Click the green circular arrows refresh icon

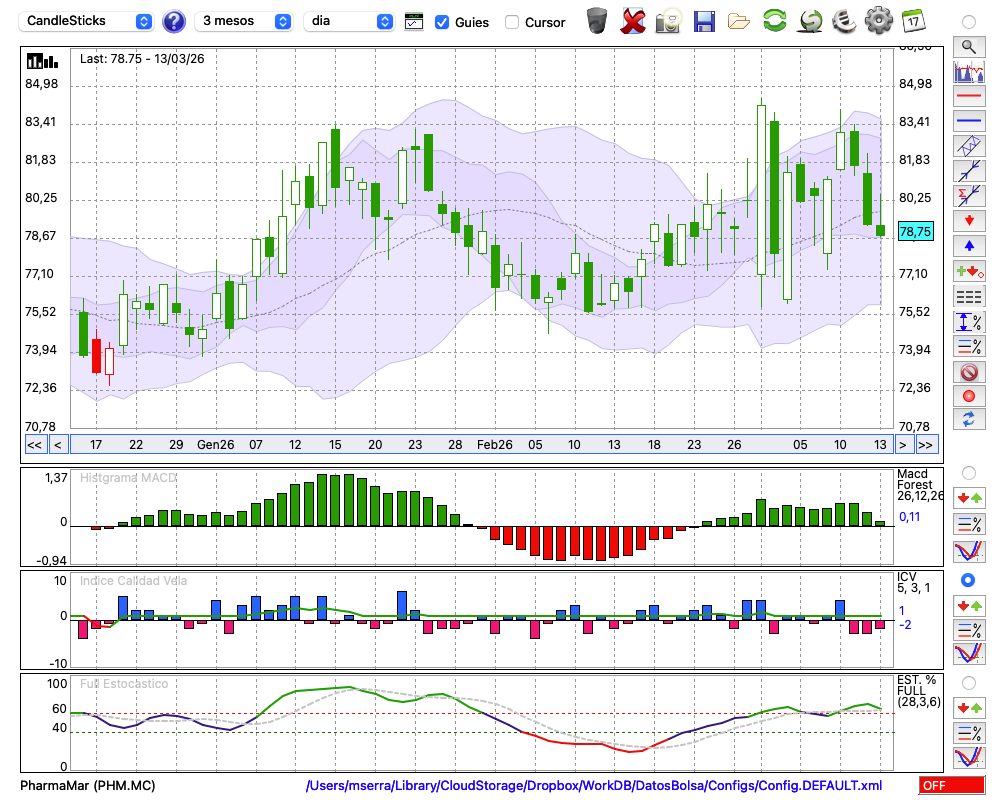click(x=774, y=20)
